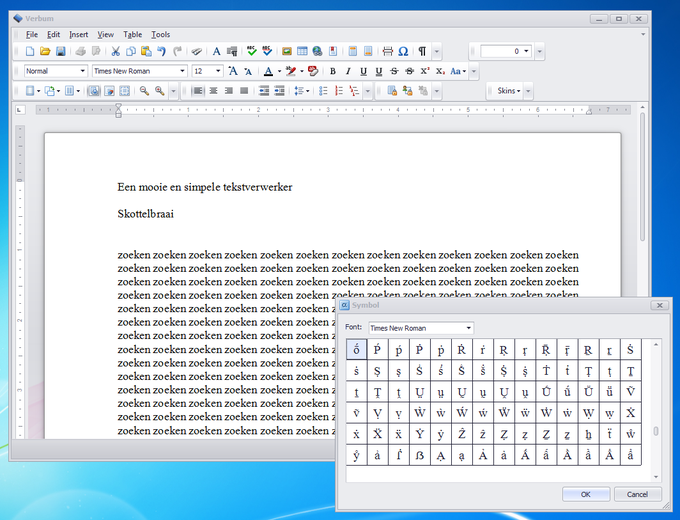This screenshot has width=680, height=520.
Task: Open the Normal paragraph style dropdown
Action: (83, 71)
